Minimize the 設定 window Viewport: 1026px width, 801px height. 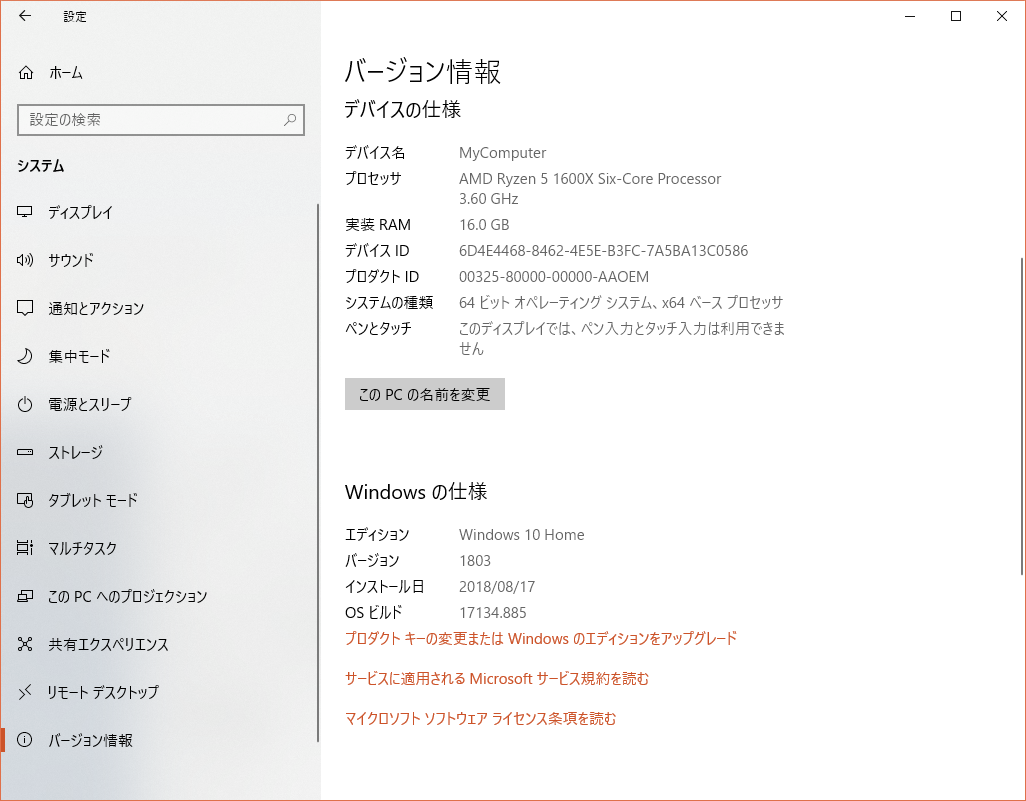(910, 16)
